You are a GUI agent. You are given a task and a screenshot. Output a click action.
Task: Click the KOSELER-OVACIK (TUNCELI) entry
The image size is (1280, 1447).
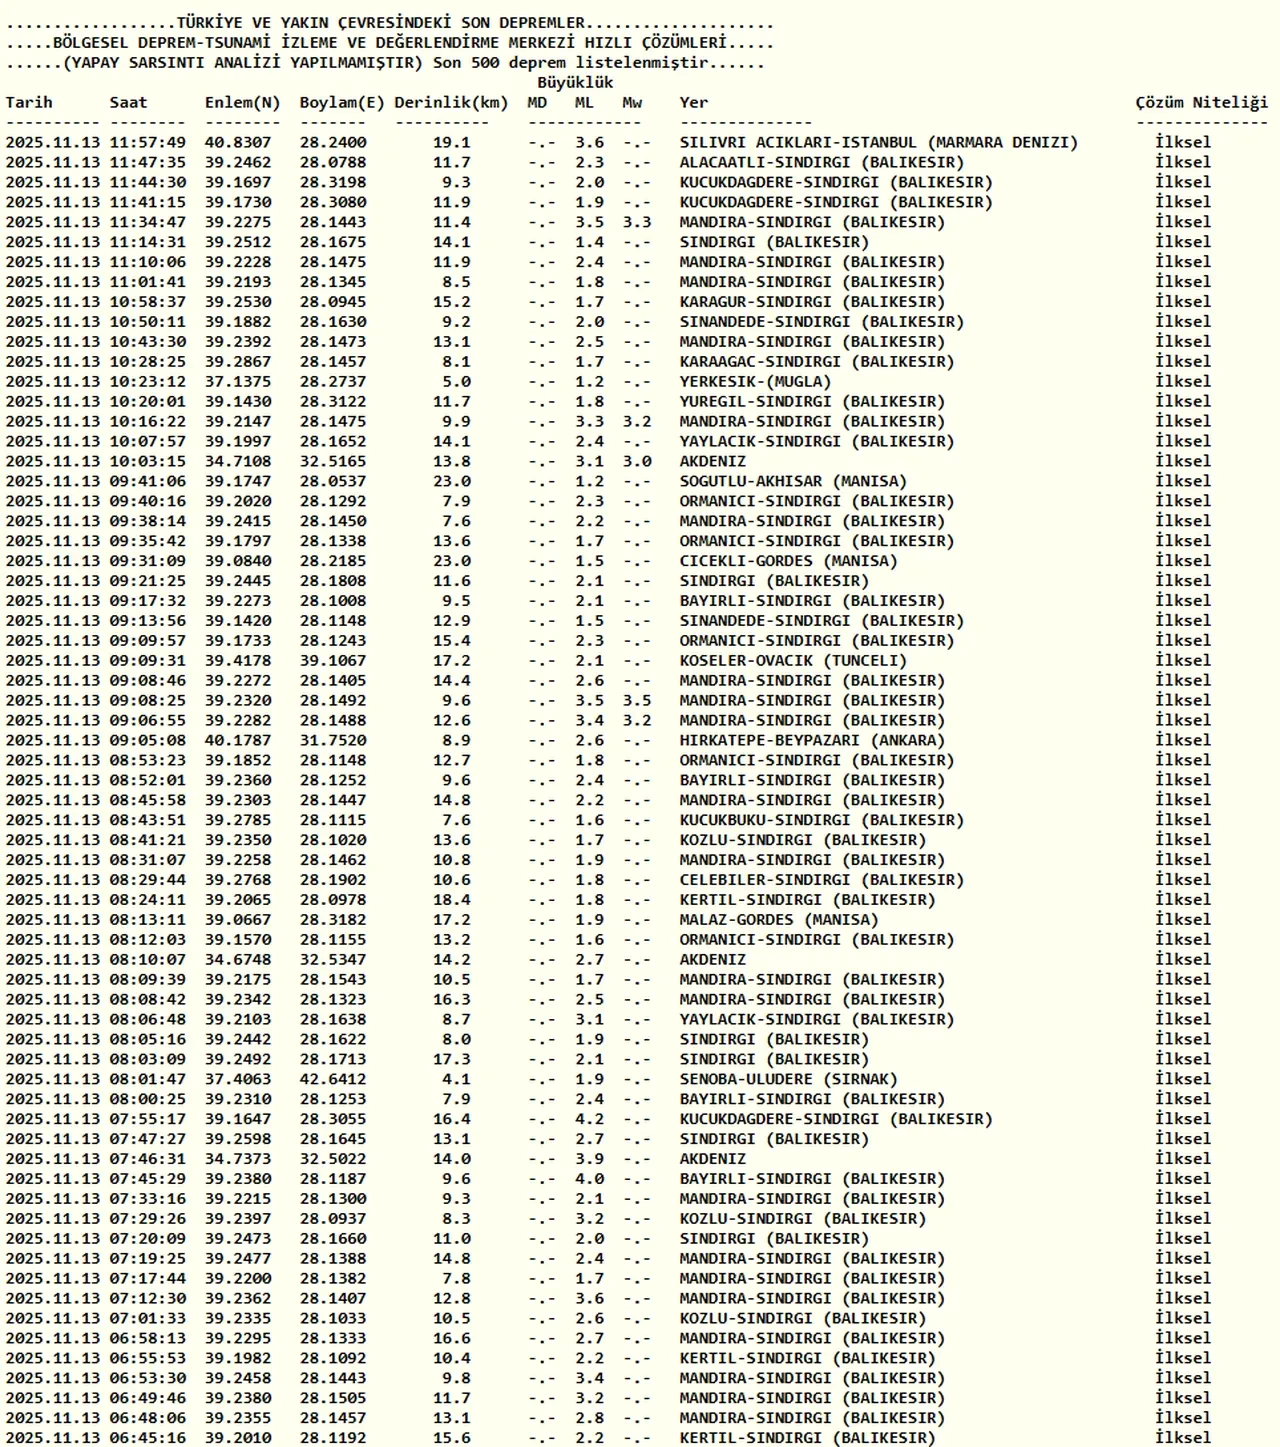click(793, 660)
